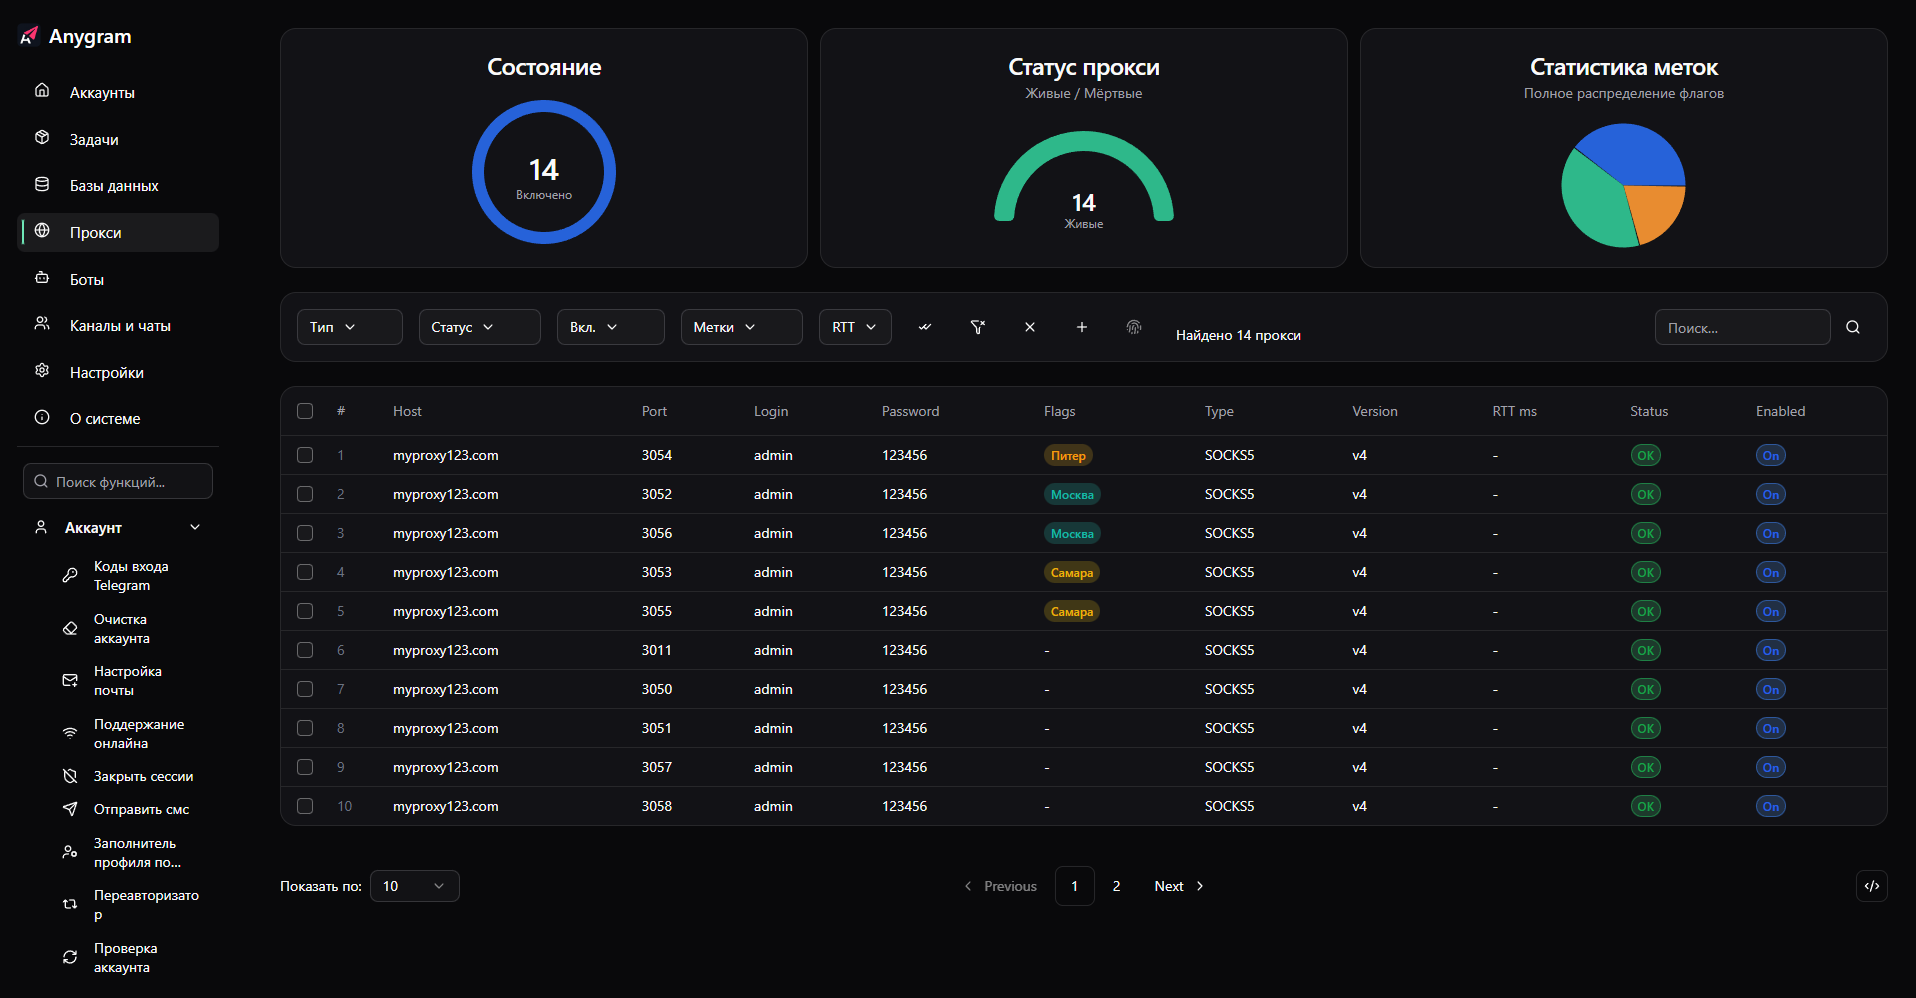Check the checkbox for row 4 port 3053
The height and width of the screenshot is (998, 1916).
click(305, 572)
